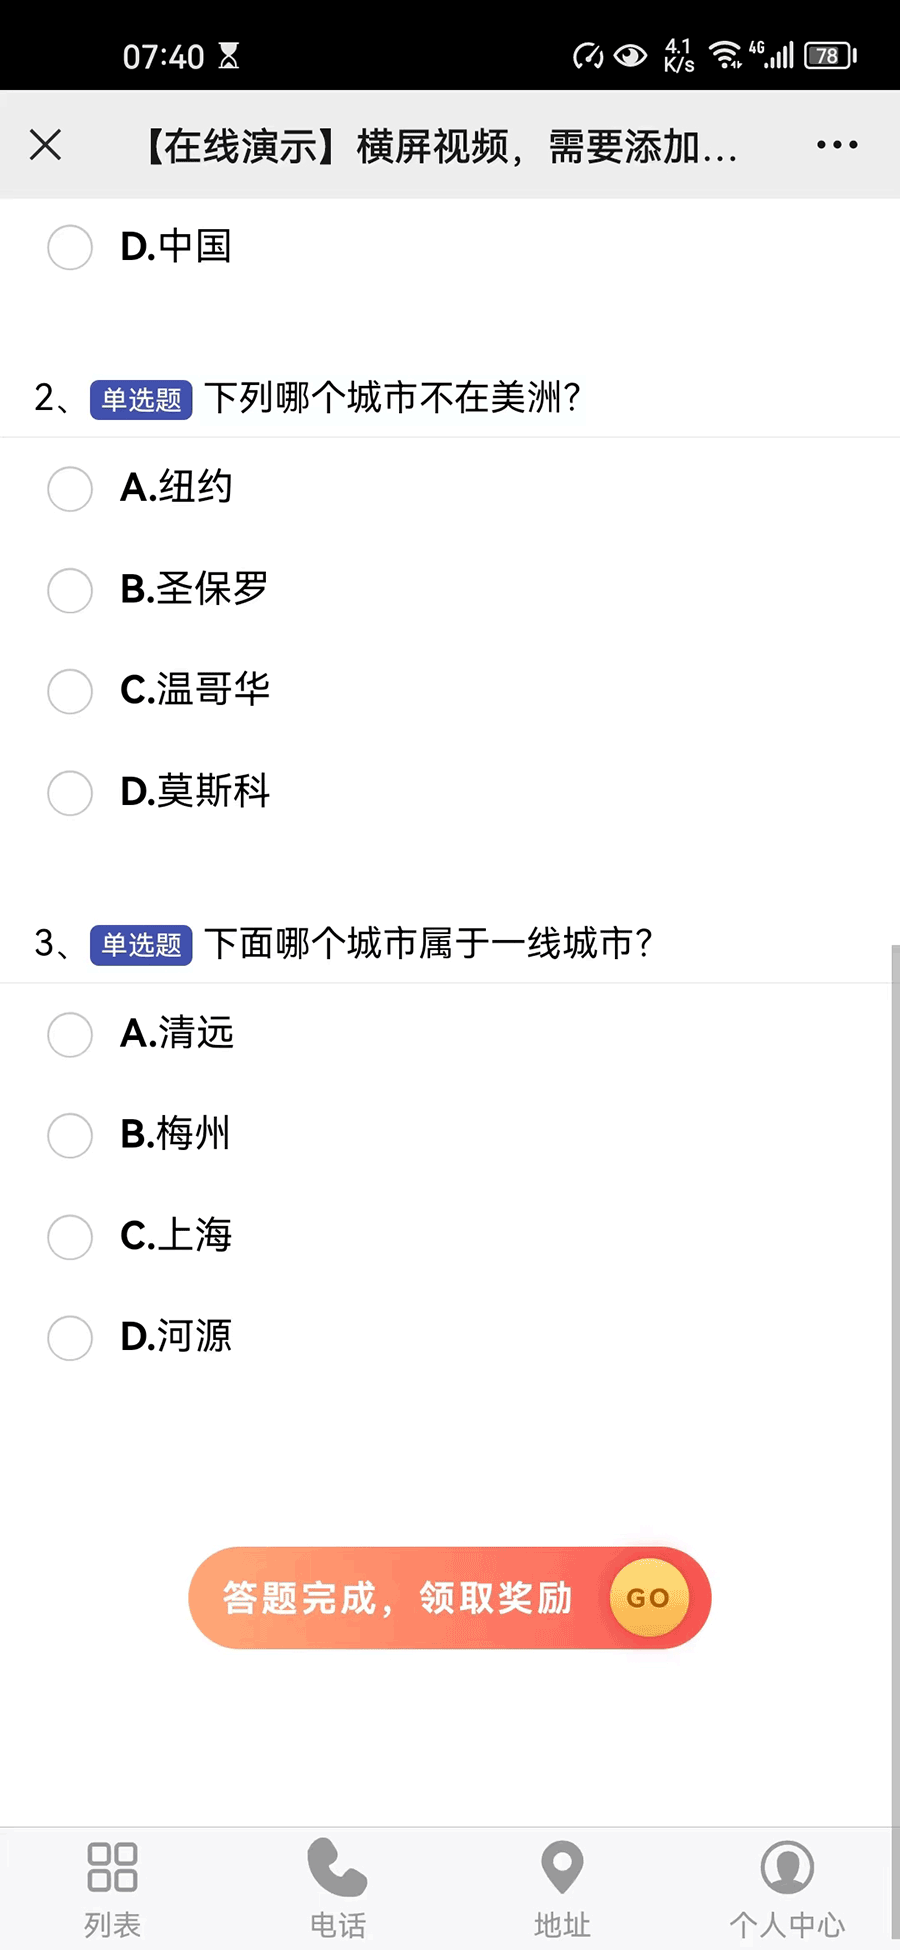Tap the address location pin icon
Screen dimensions: 900x1950
[x=562, y=1867]
